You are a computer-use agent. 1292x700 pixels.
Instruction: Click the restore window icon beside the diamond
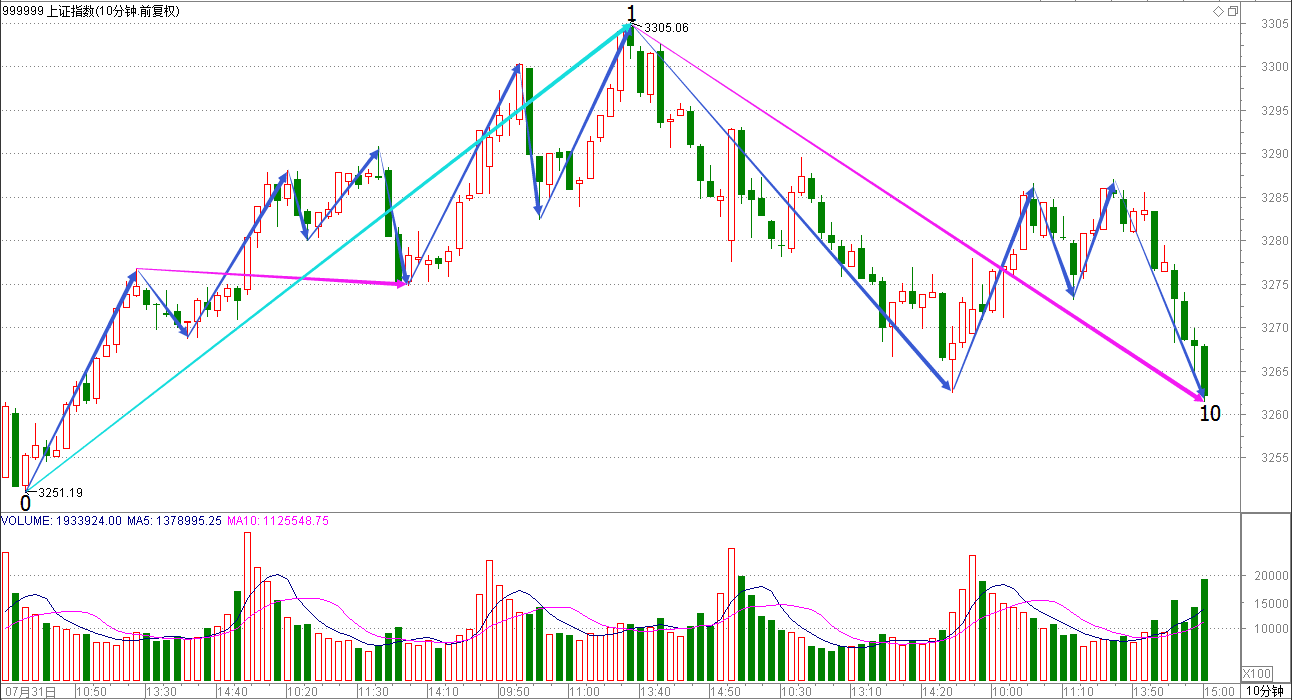(x=1232, y=11)
